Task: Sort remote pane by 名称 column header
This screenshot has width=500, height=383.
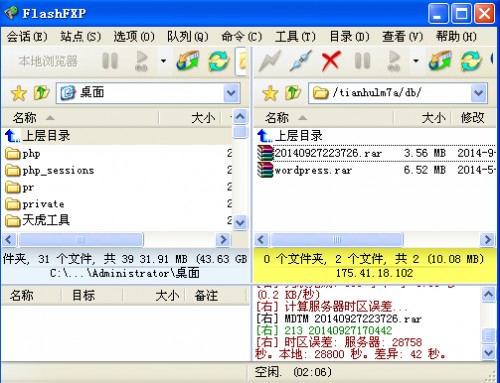Action: click(x=323, y=118)
